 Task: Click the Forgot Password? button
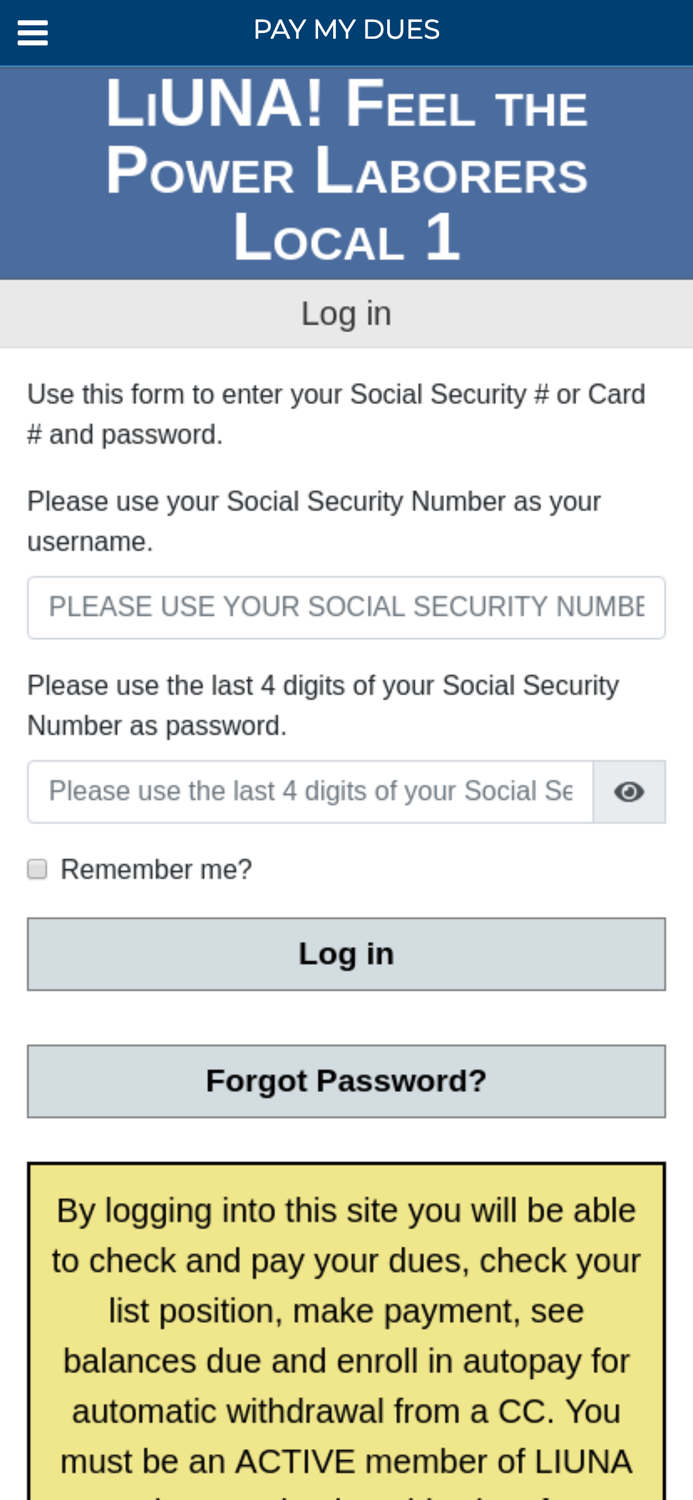pos(346,1081)
